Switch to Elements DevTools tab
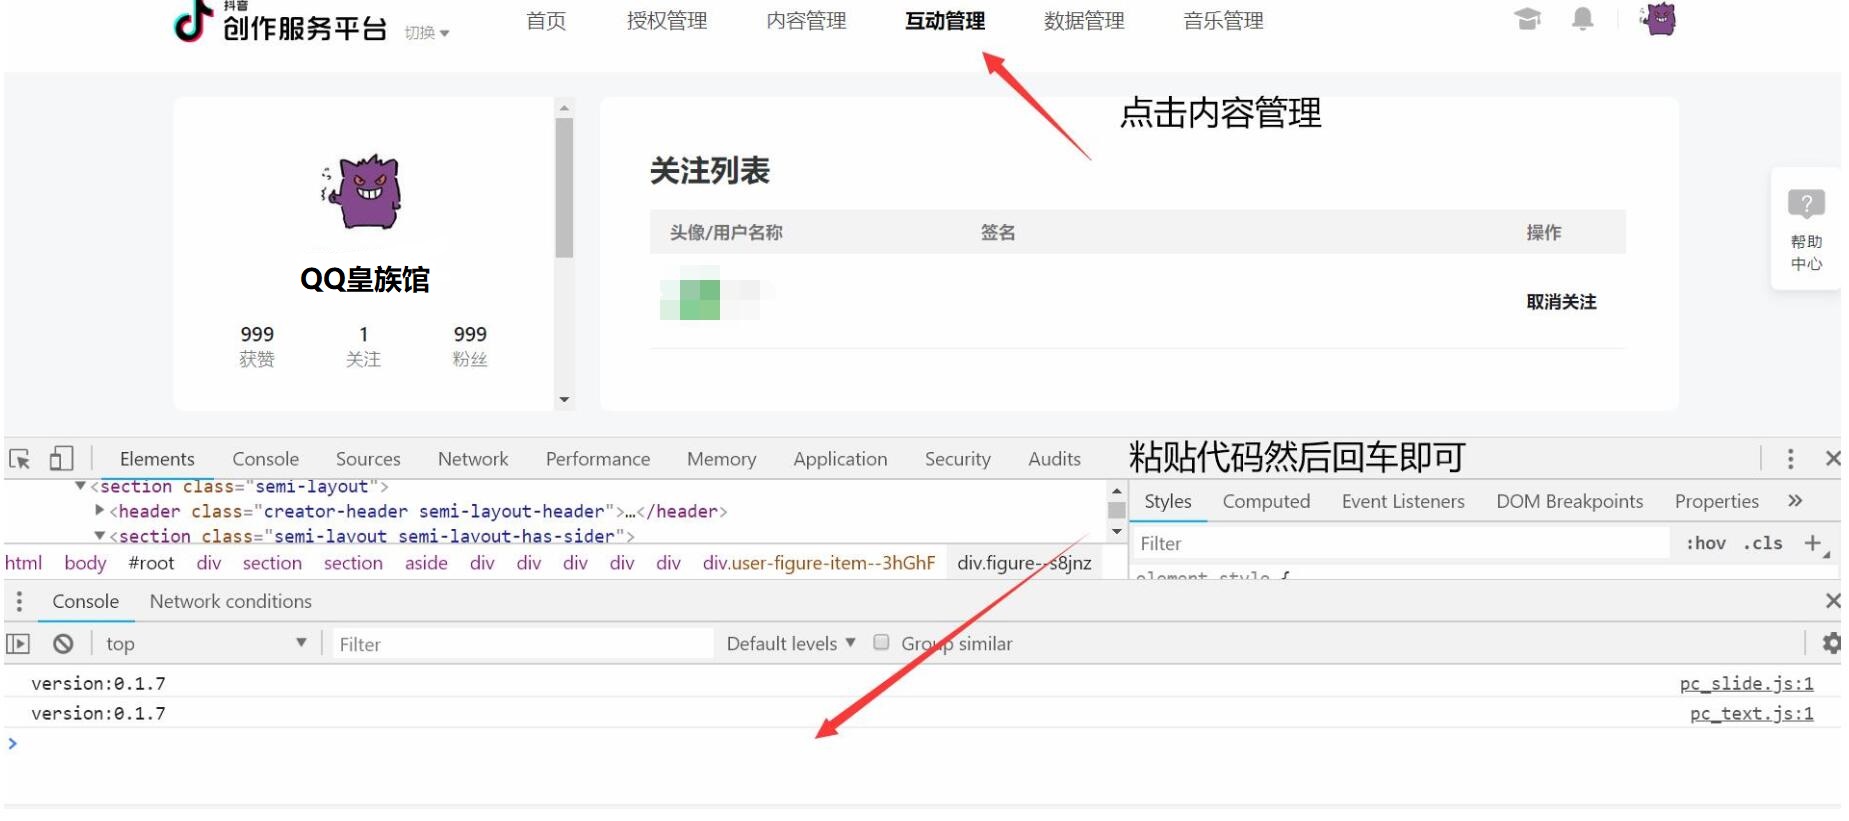The height and width of the screenshot is (821, 1849). (157, 459)
